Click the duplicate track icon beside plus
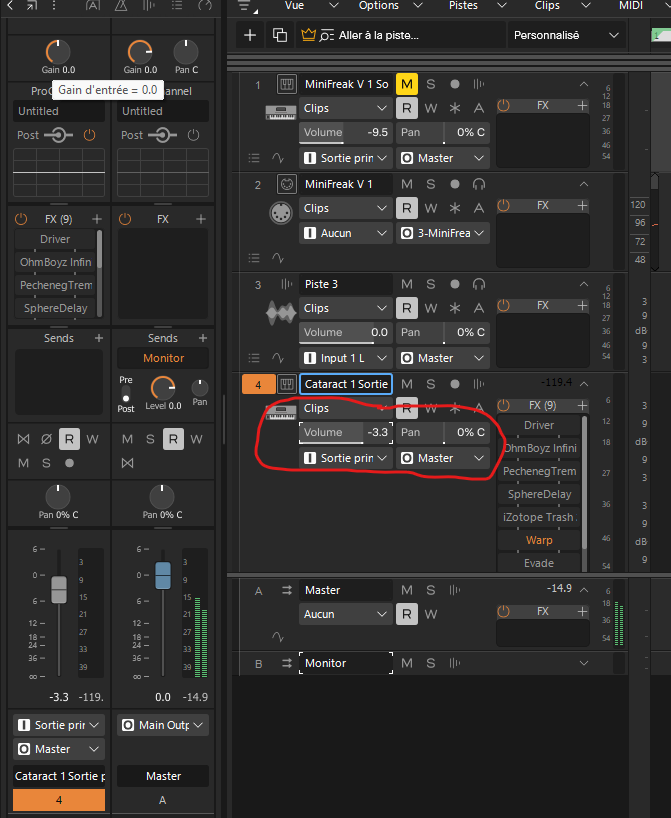The image size is (671, 818). click(280, 35)
